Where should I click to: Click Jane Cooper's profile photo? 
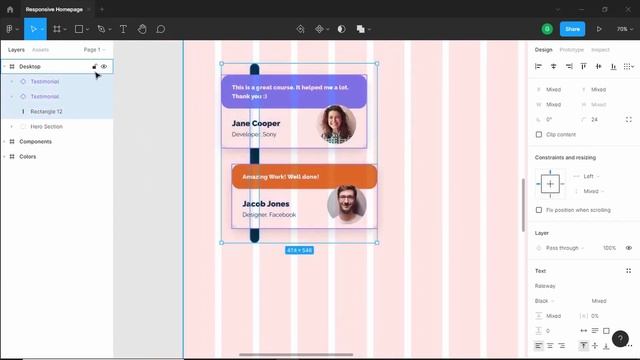click(336, 124)
